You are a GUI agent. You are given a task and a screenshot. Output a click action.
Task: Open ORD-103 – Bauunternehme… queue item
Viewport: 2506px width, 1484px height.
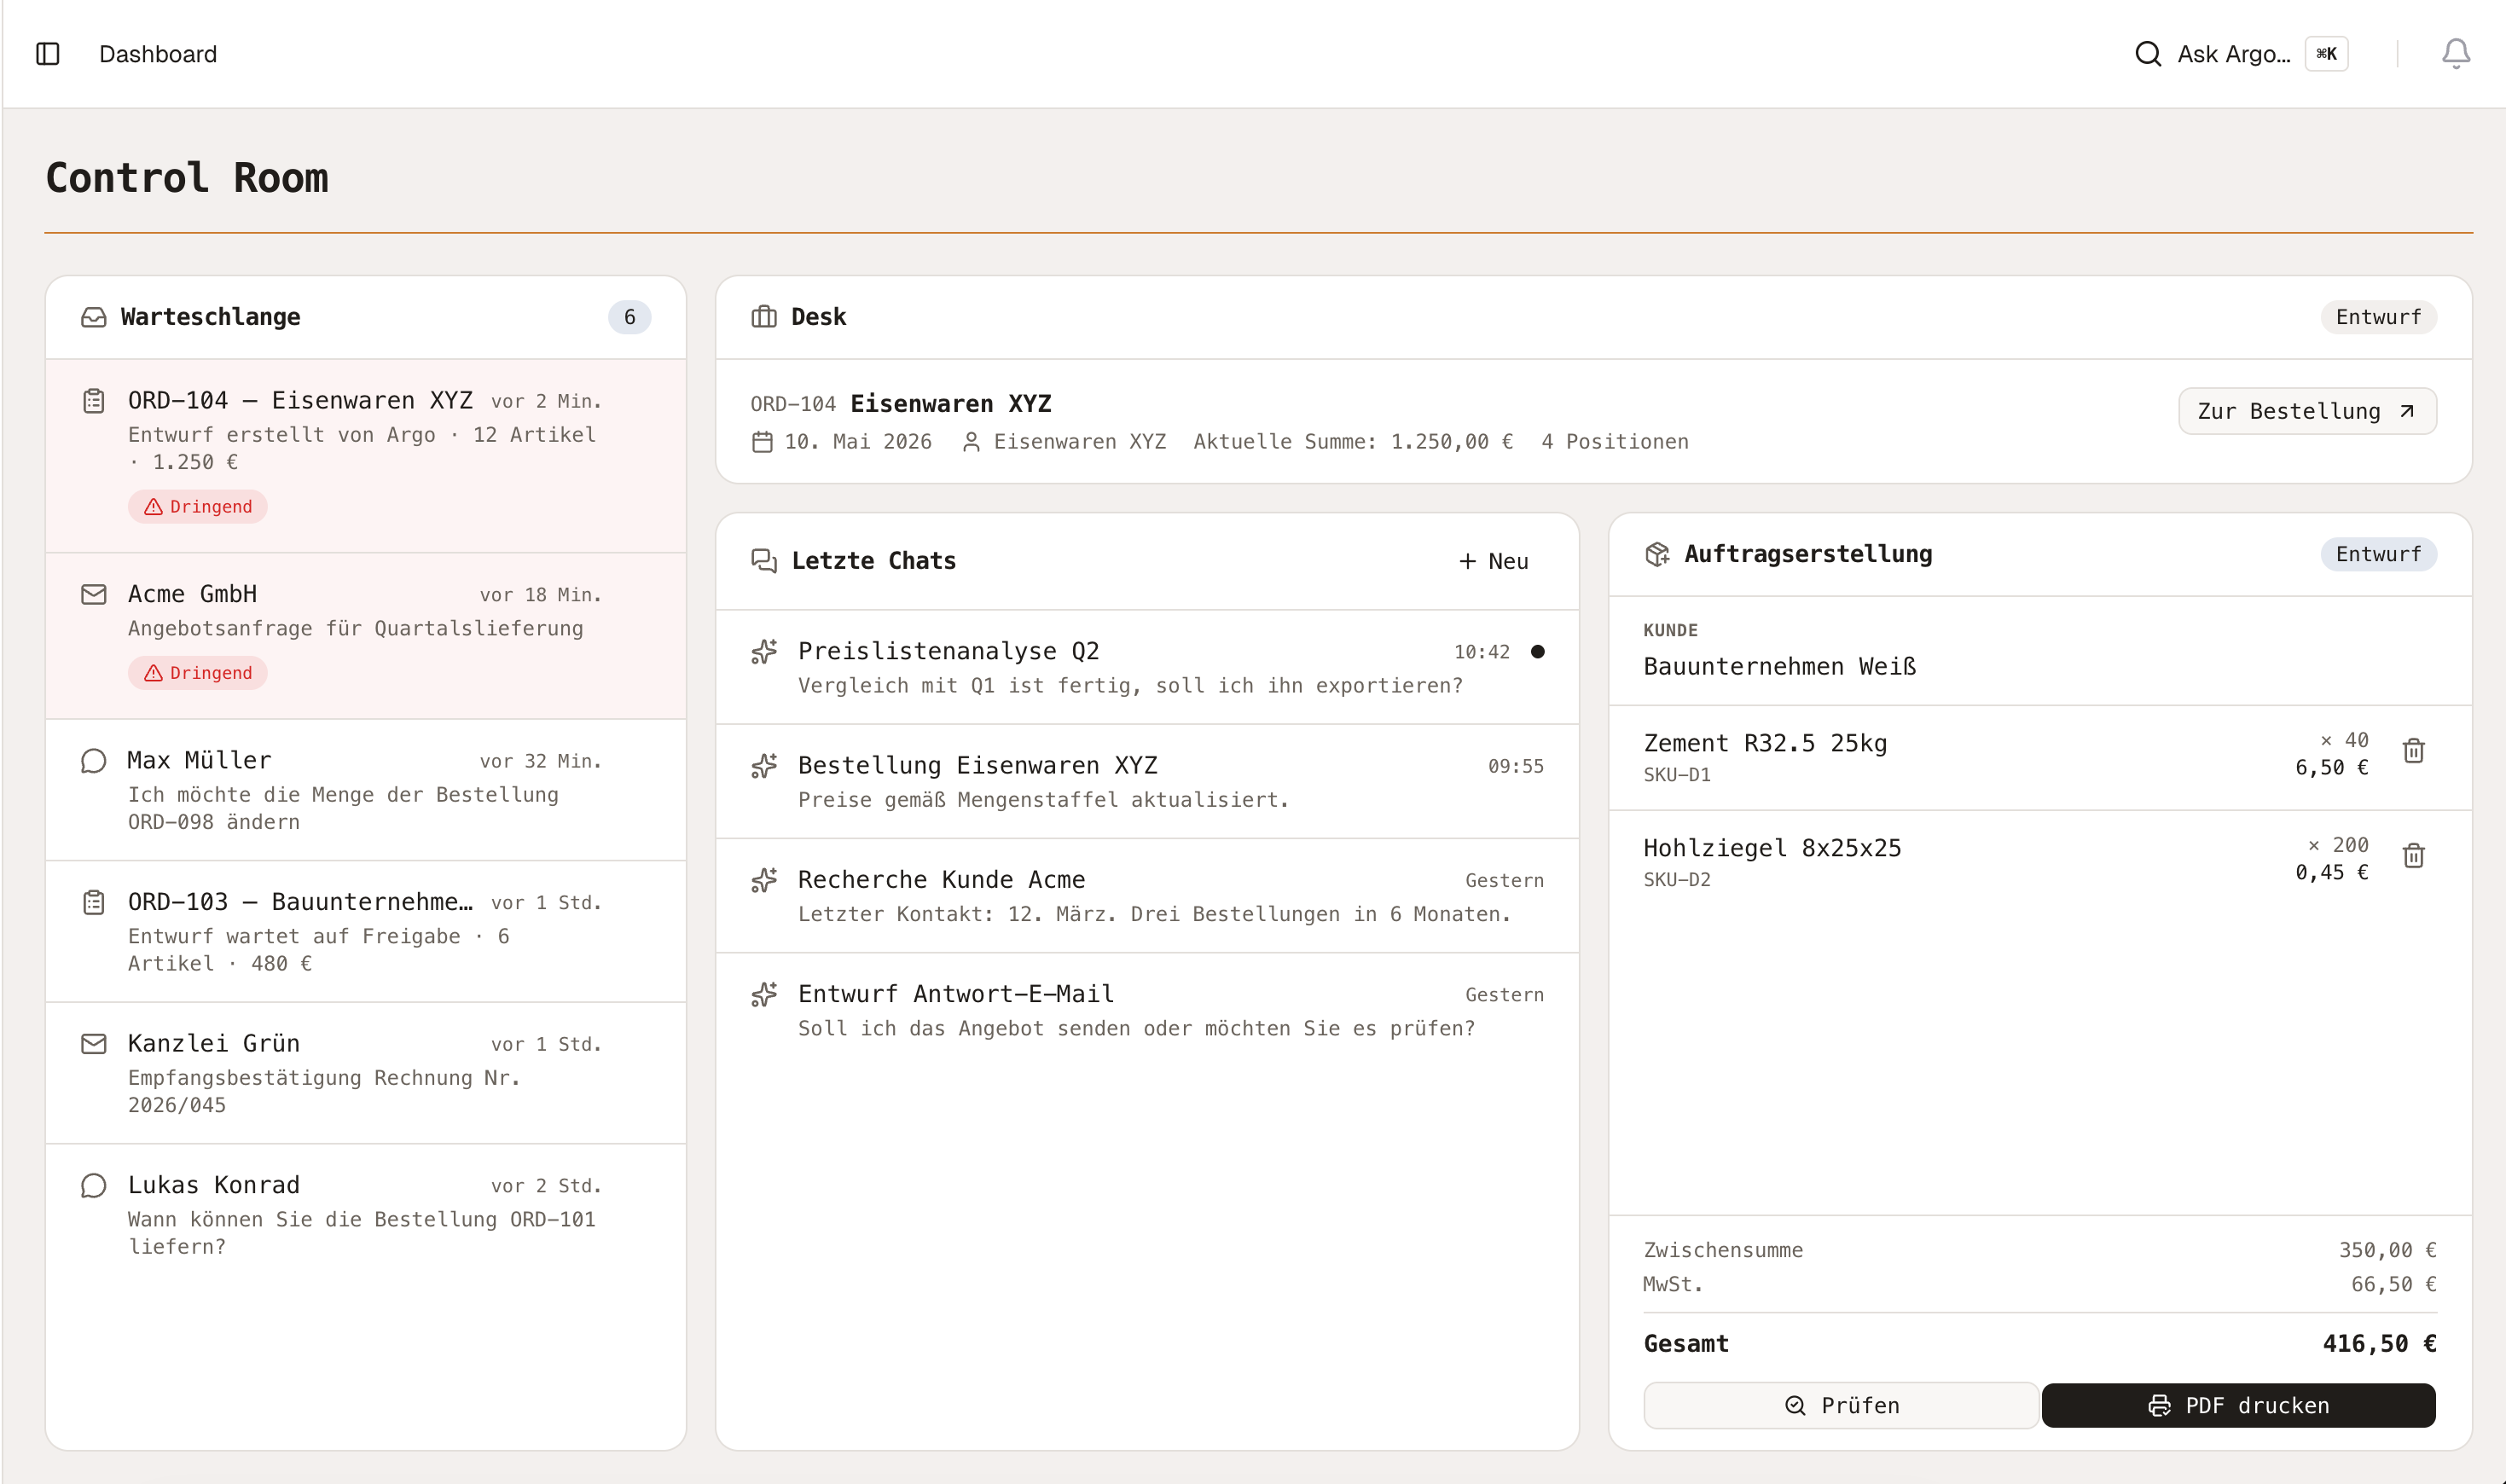tap(366, 932)
